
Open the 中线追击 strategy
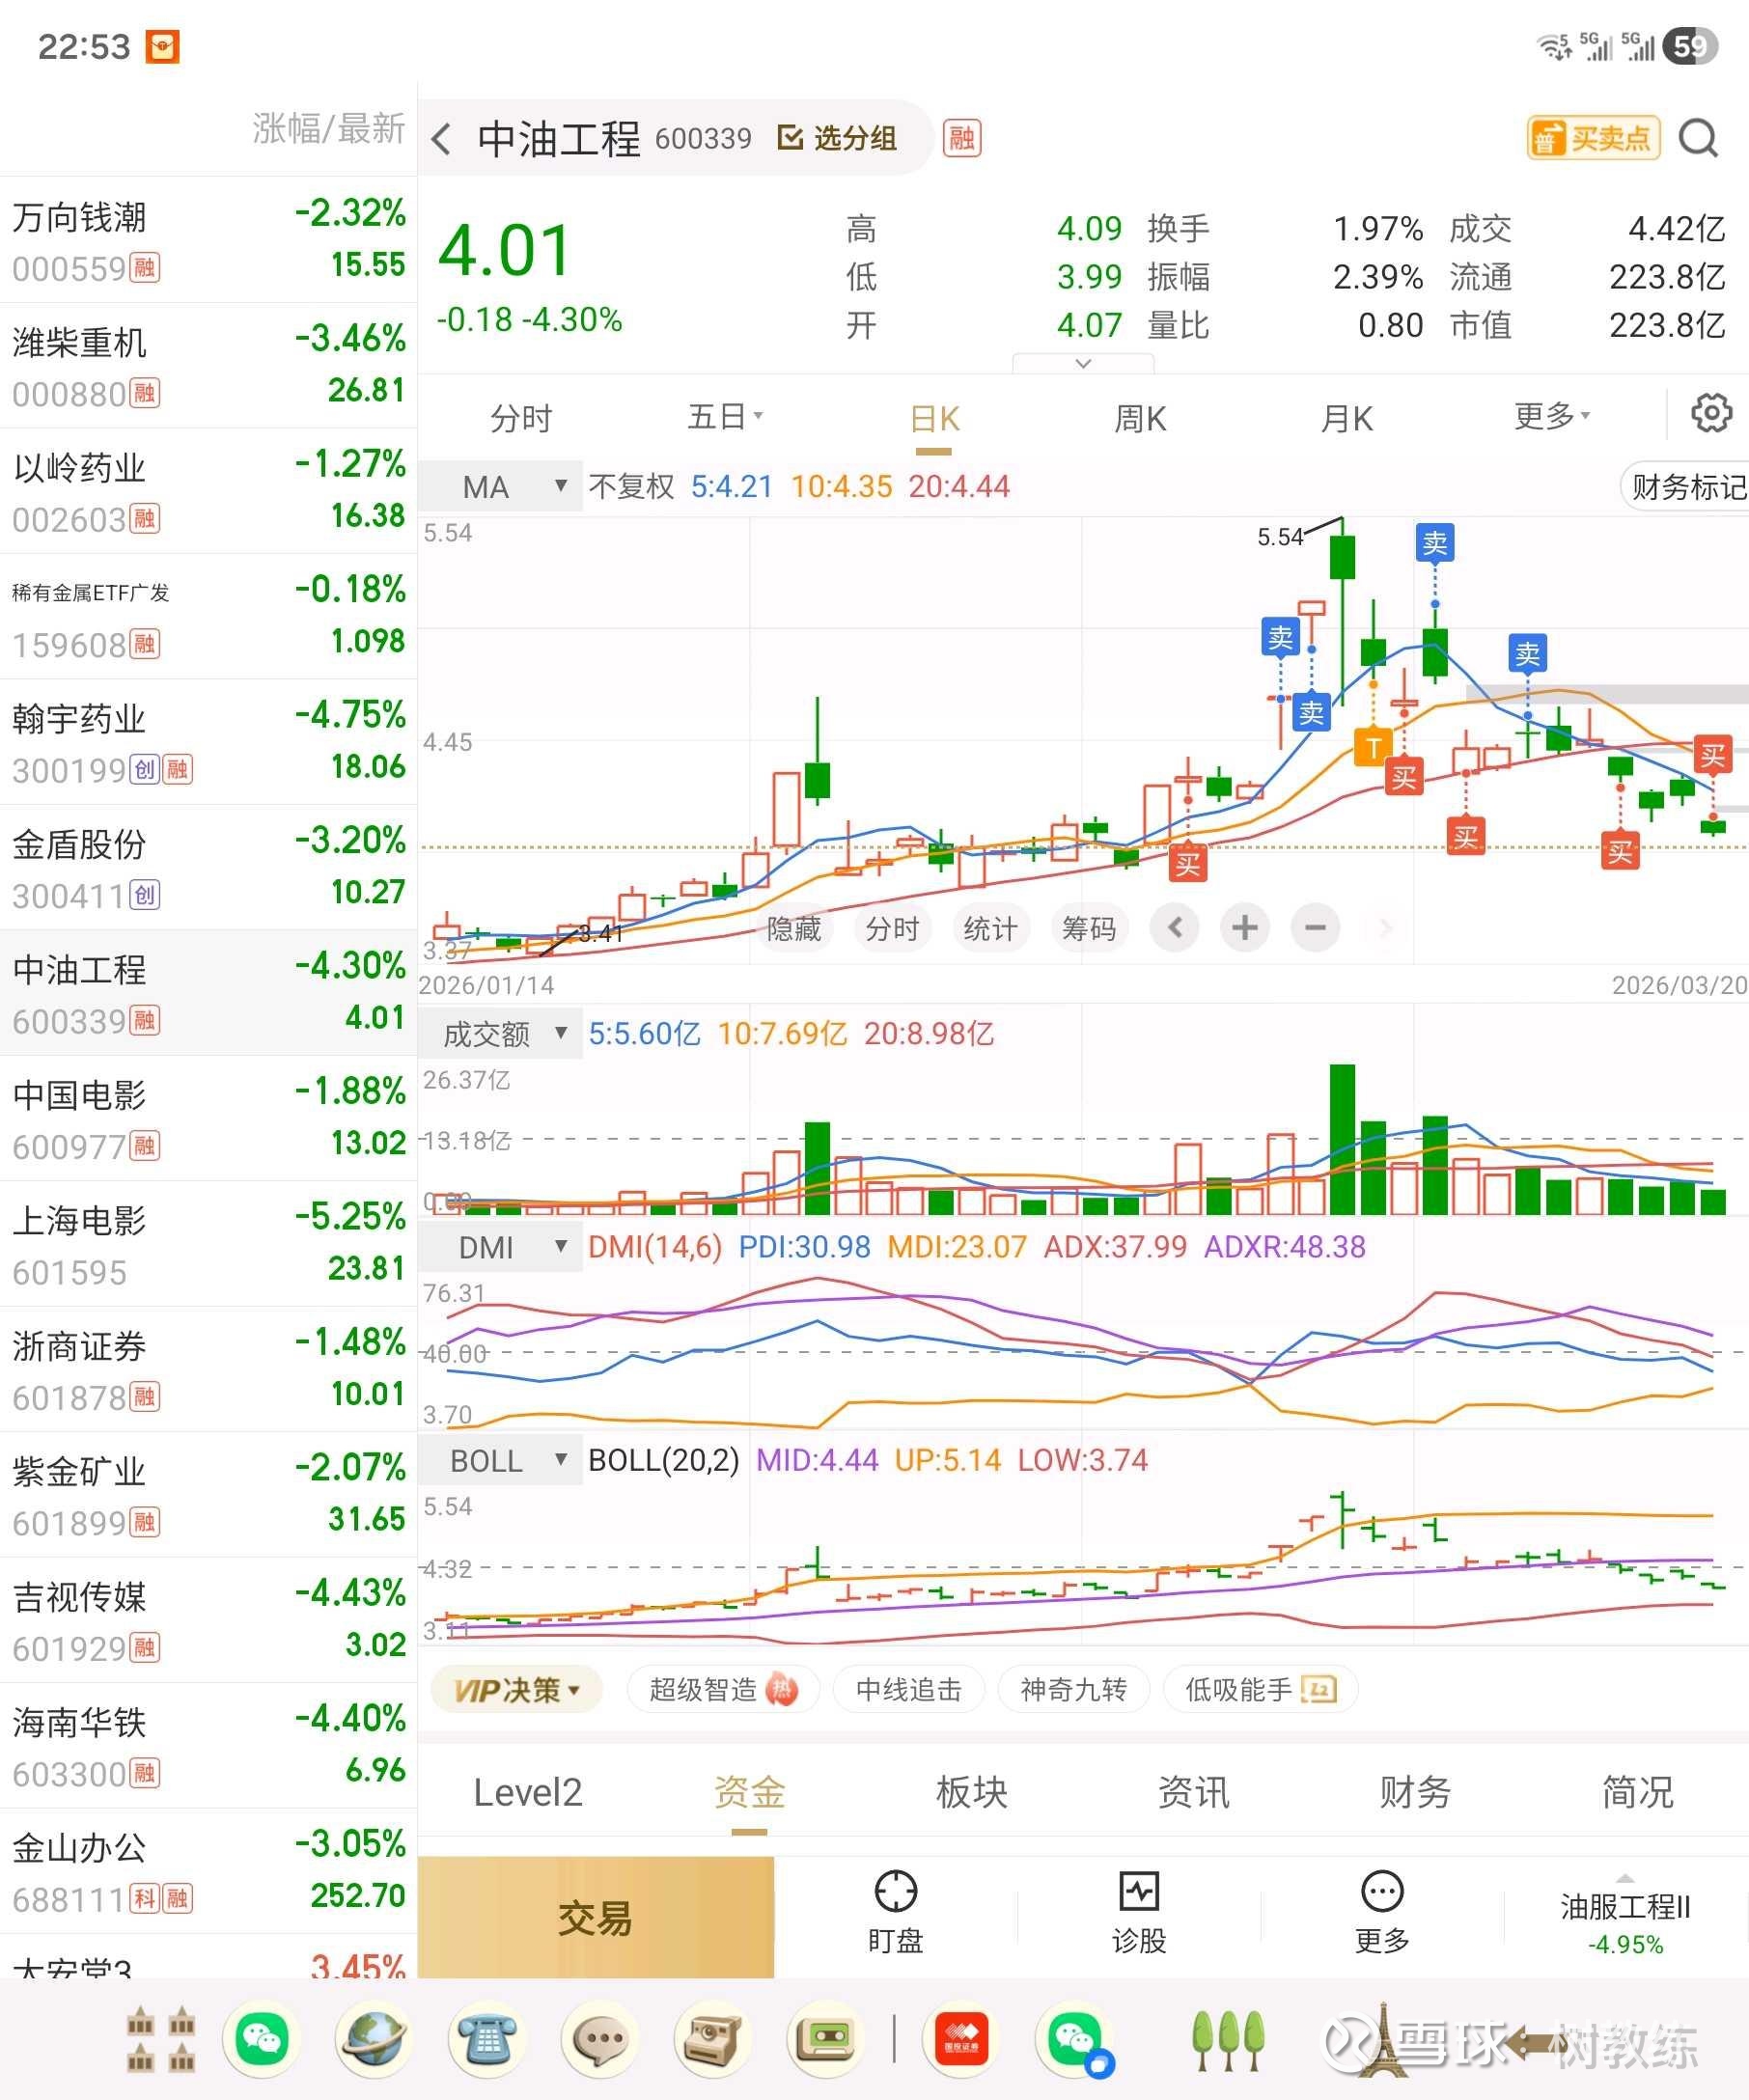(908, 1690)
